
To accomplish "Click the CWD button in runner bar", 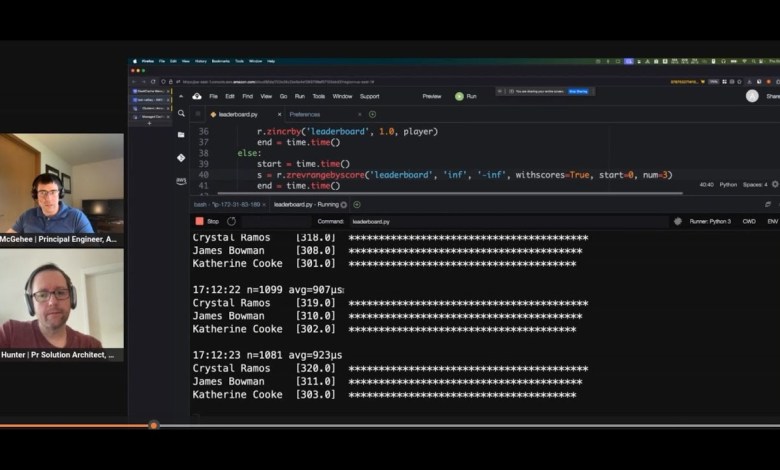I will pos(749,221).
